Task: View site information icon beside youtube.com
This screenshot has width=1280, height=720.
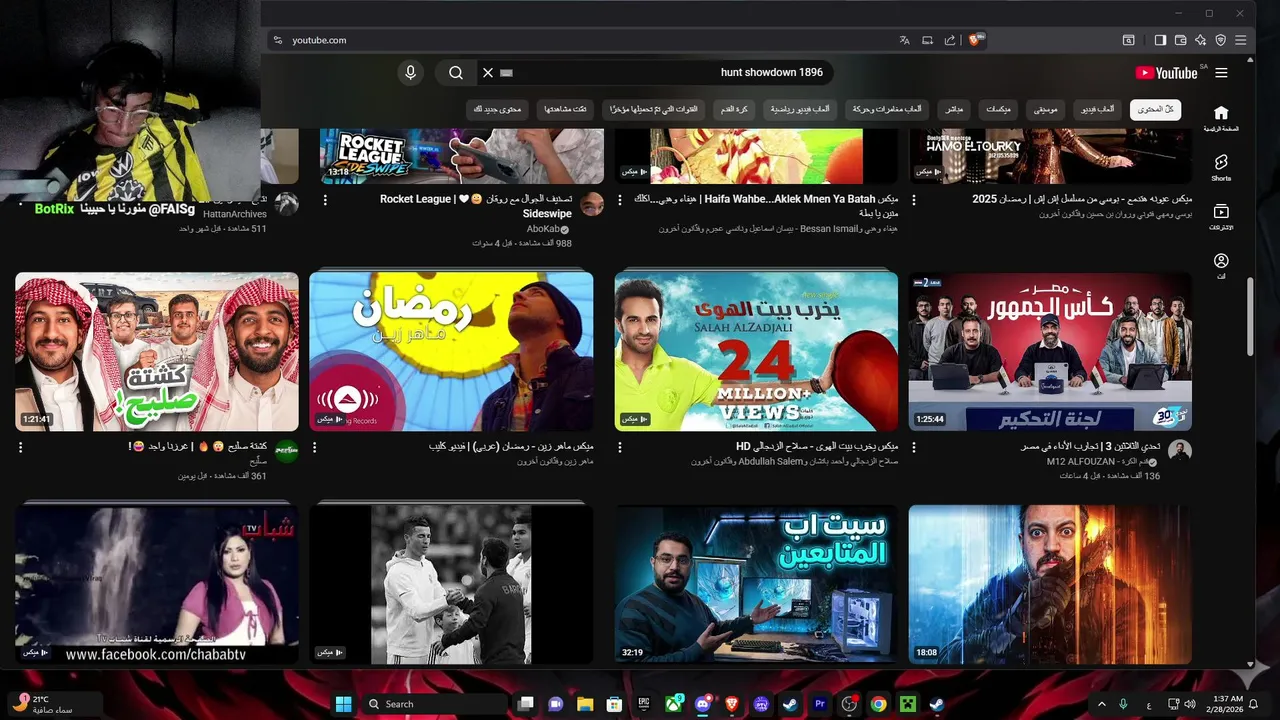Action: pos(278,40)
